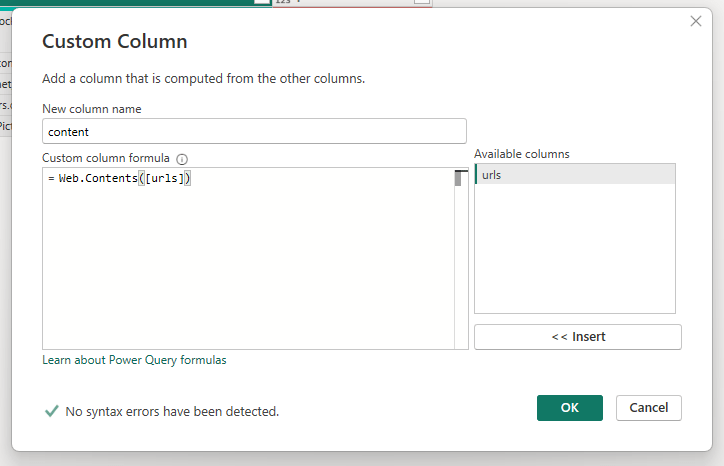Click the green syntax check mark icon
The height and width of the screenshot is (466, 724).
(x=51, y=411)
